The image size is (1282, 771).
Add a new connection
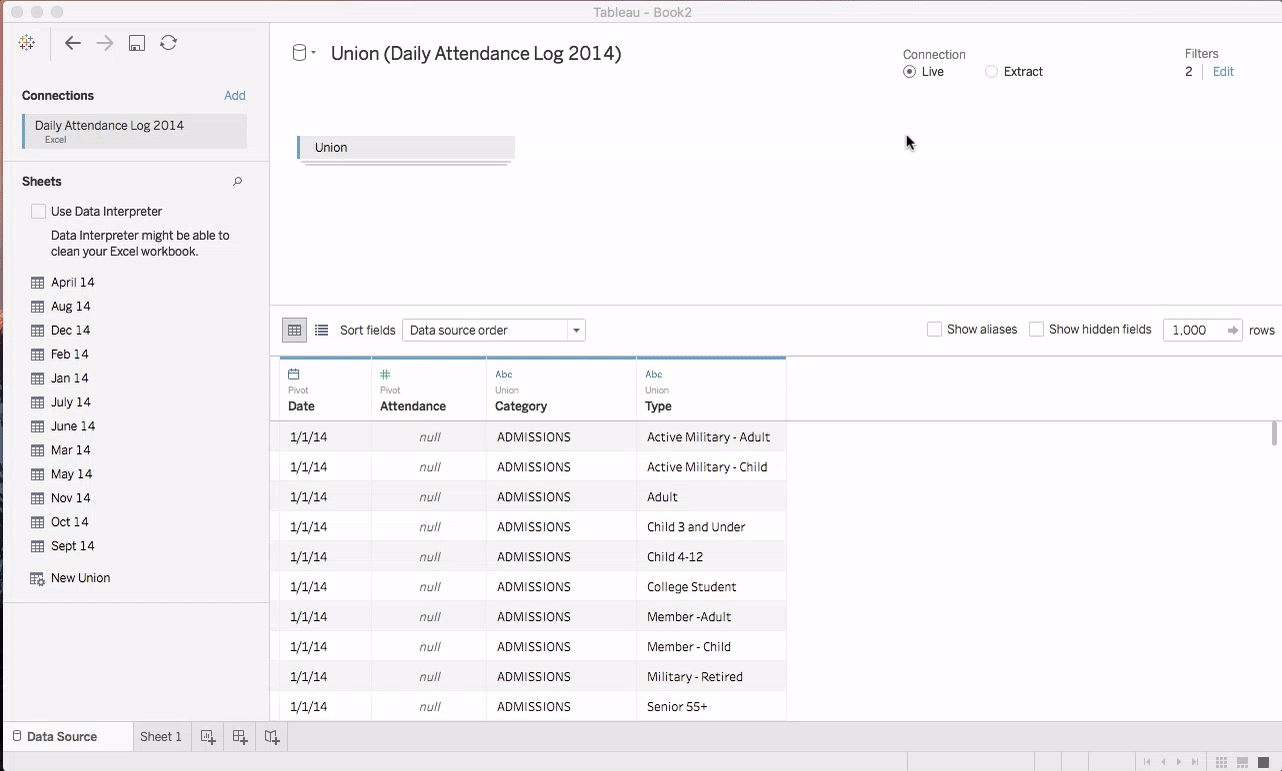pyautogui.click(x=235, y=96)
